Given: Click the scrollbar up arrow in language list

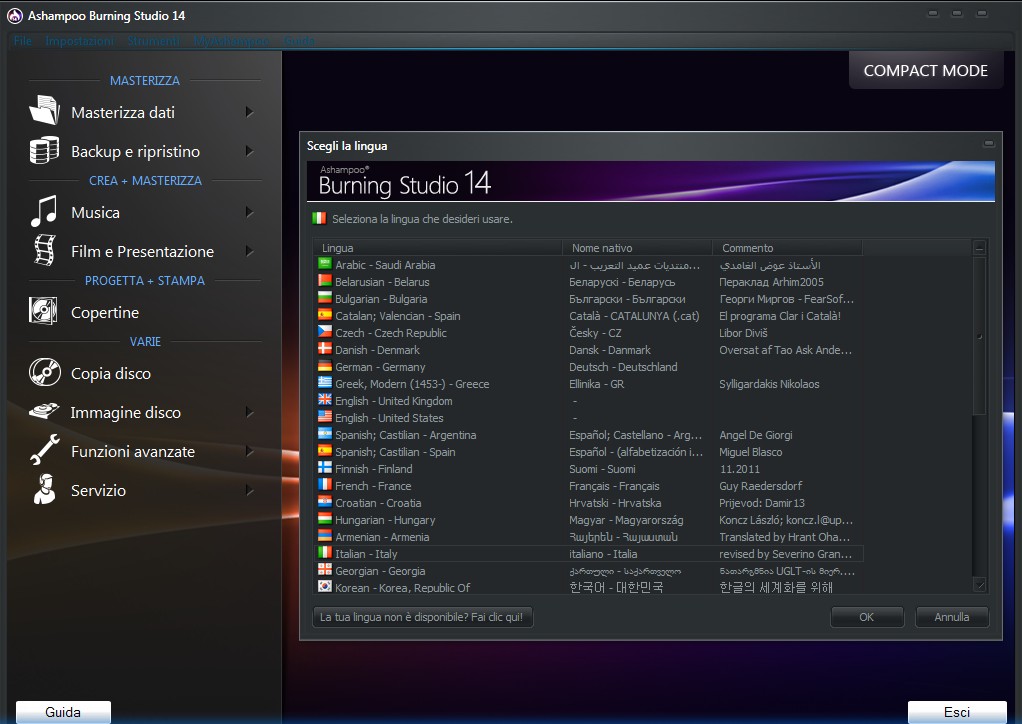Looking at the screenshot, I should click(979, 248).
